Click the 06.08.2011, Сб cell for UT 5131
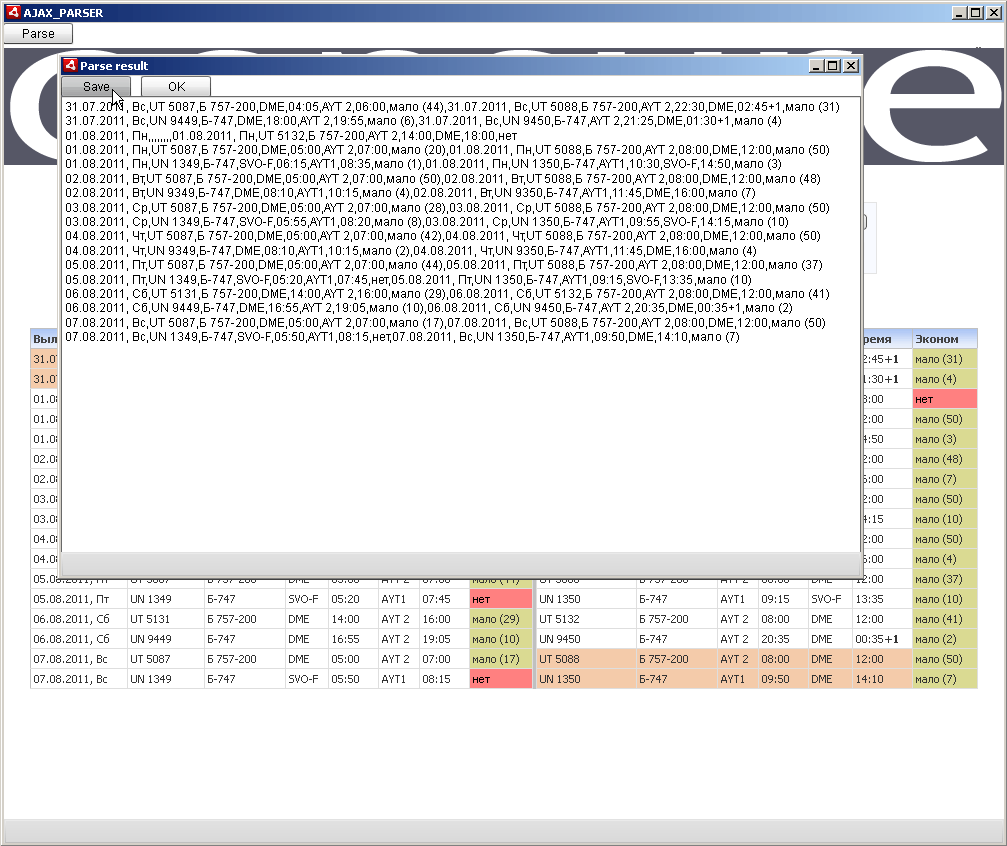 click(x=78, y=619)
